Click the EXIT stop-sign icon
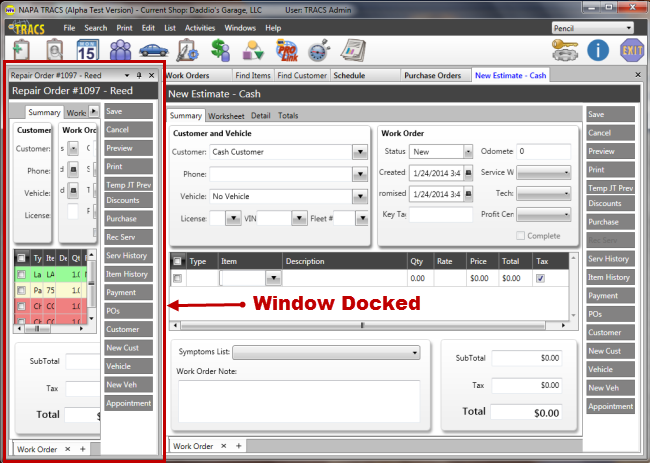The height and width of the screenshot is (463, 650). 632,51
